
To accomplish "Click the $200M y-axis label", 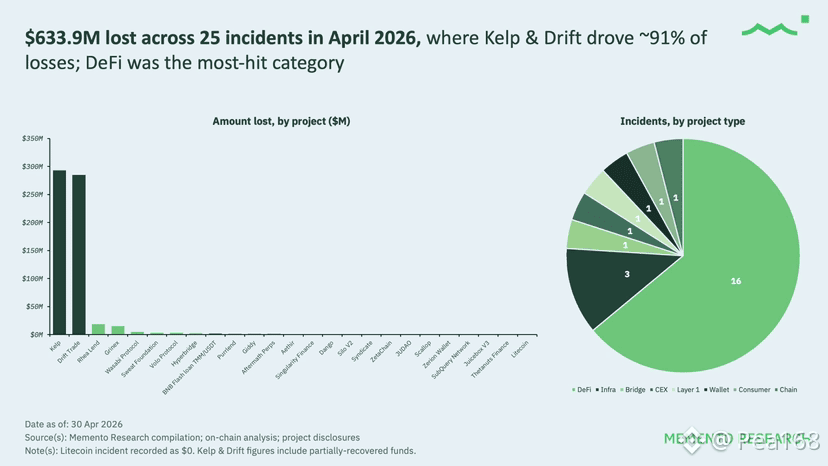I will [x=32, y=222].
